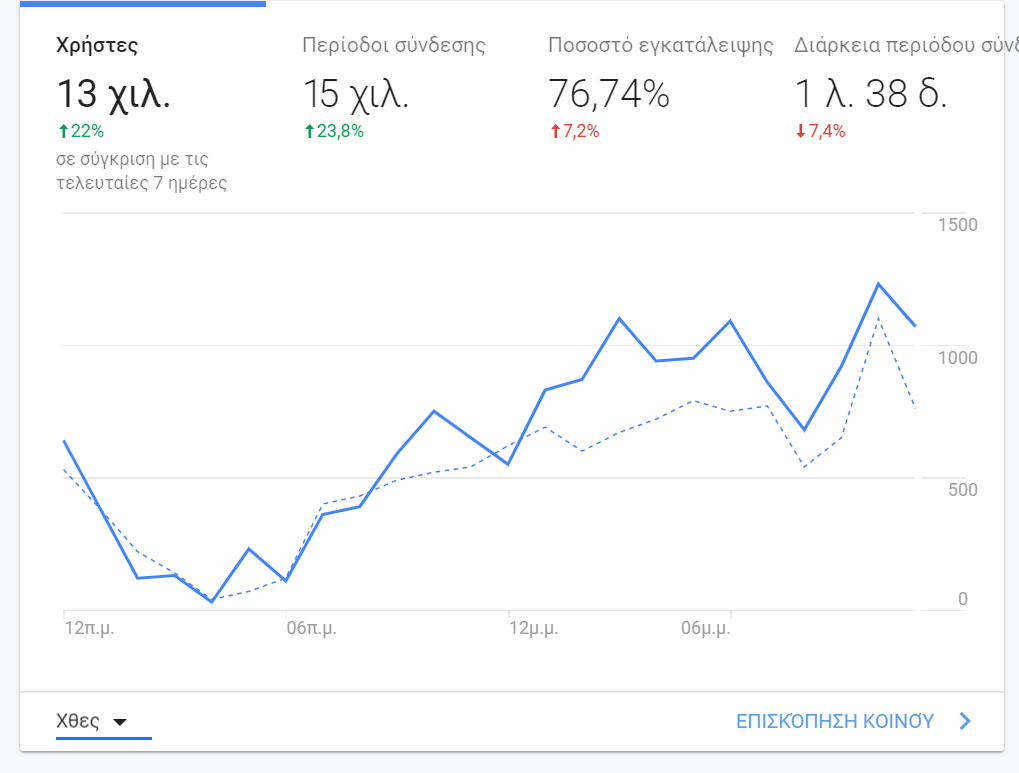Switch to the Περίοδοι σύνδεσης tab
The width and height of the screenshot is (1019, 773).
pos(394,46)
